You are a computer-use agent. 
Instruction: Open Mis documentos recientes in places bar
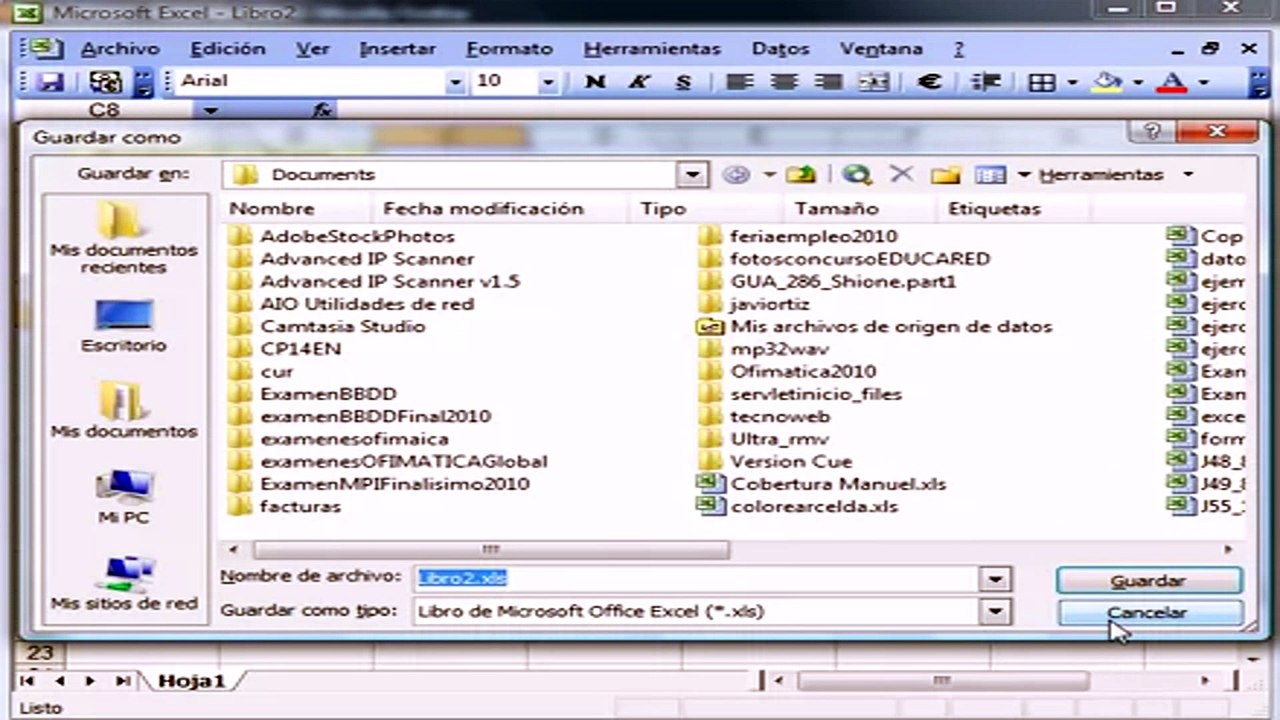[125, 237]
